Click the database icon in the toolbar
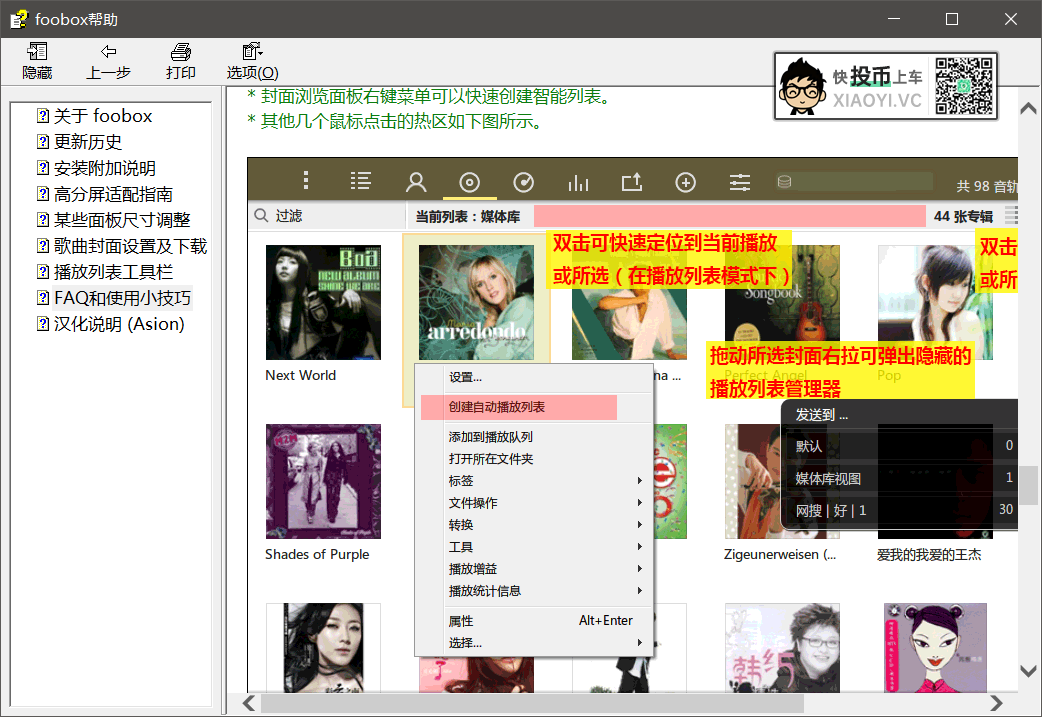This screenshot has width=1042, height=717. tap(784, 181)
